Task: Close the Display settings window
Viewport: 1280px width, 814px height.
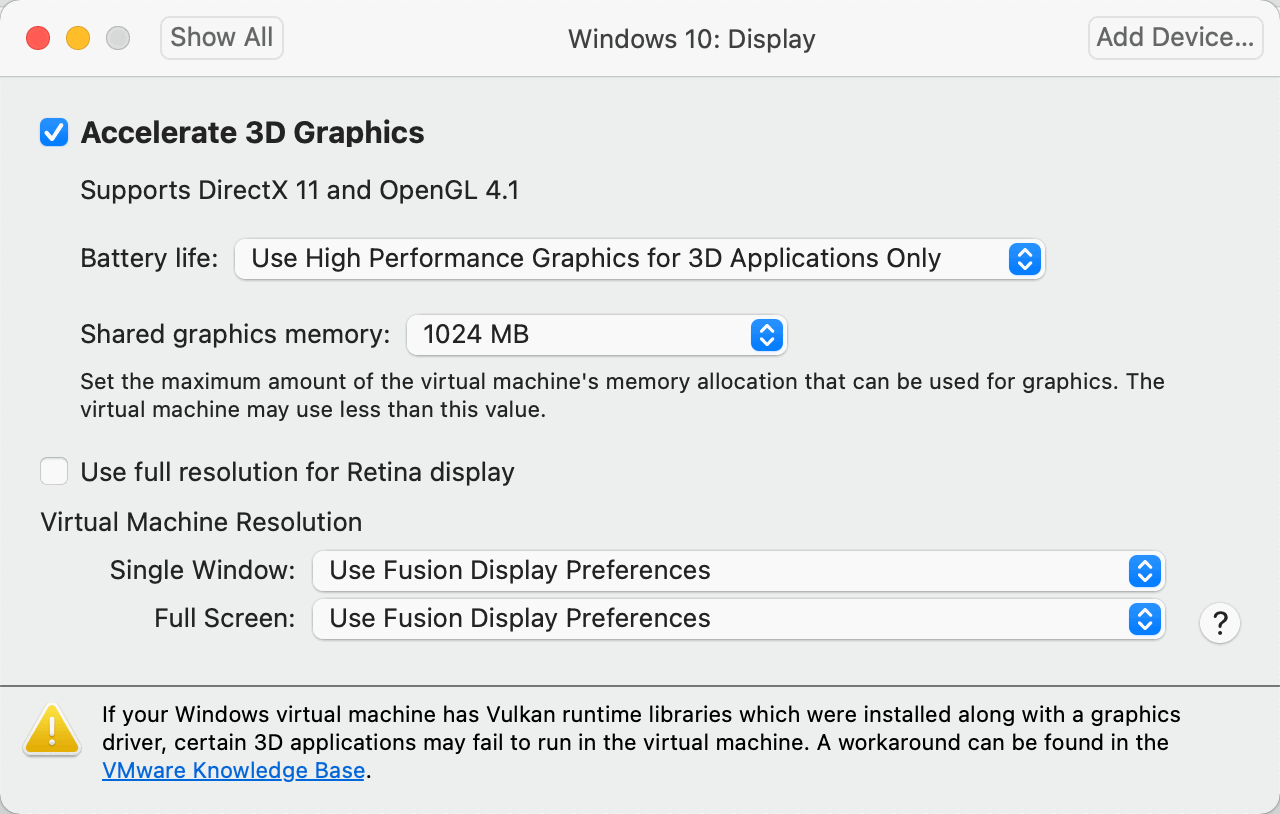Action: [x=38, y=38]
